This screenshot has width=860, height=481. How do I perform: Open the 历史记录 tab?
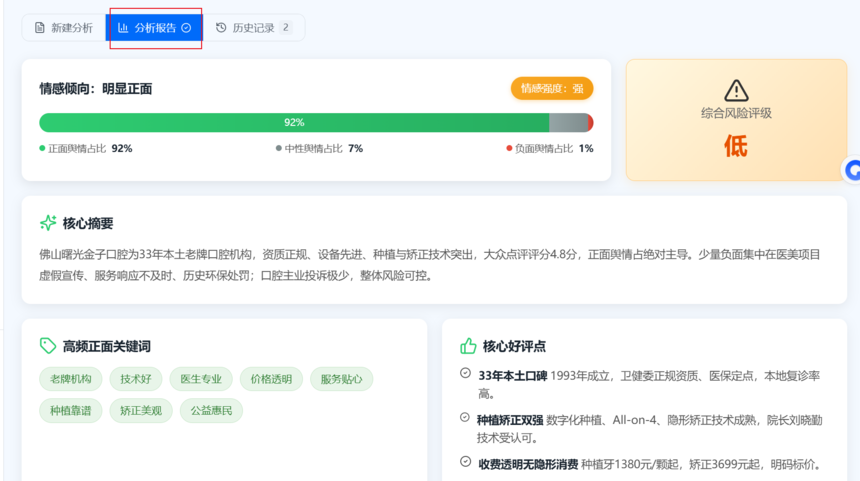tap(253, 28)
